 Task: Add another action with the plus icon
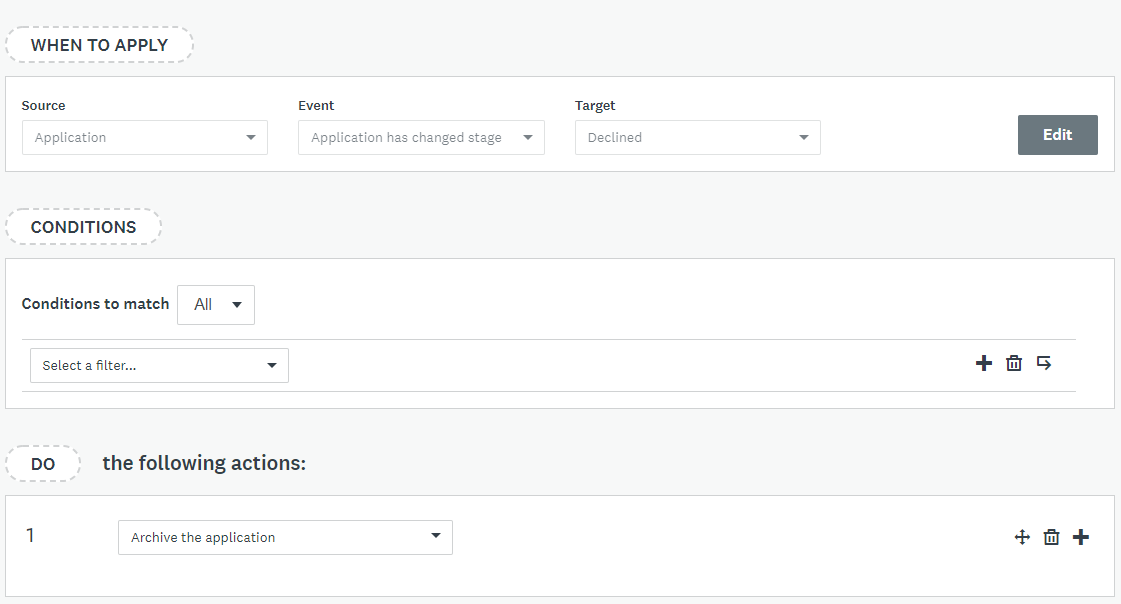1081,537
